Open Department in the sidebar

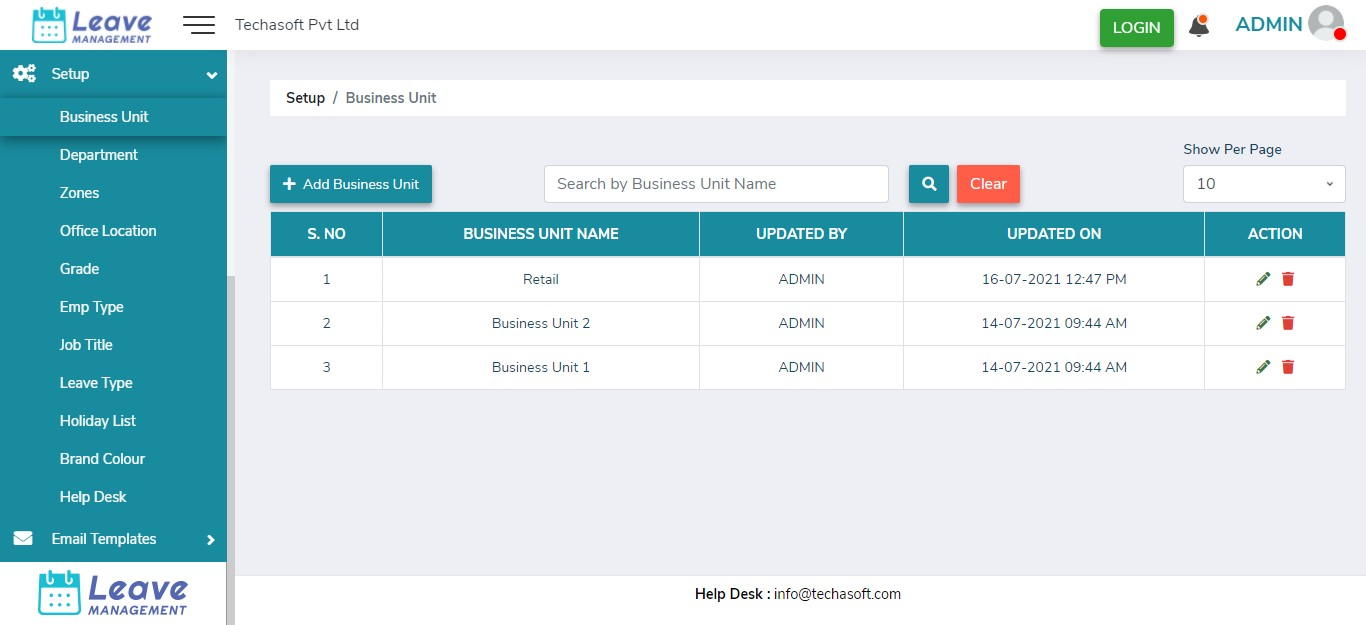[99, 155]
